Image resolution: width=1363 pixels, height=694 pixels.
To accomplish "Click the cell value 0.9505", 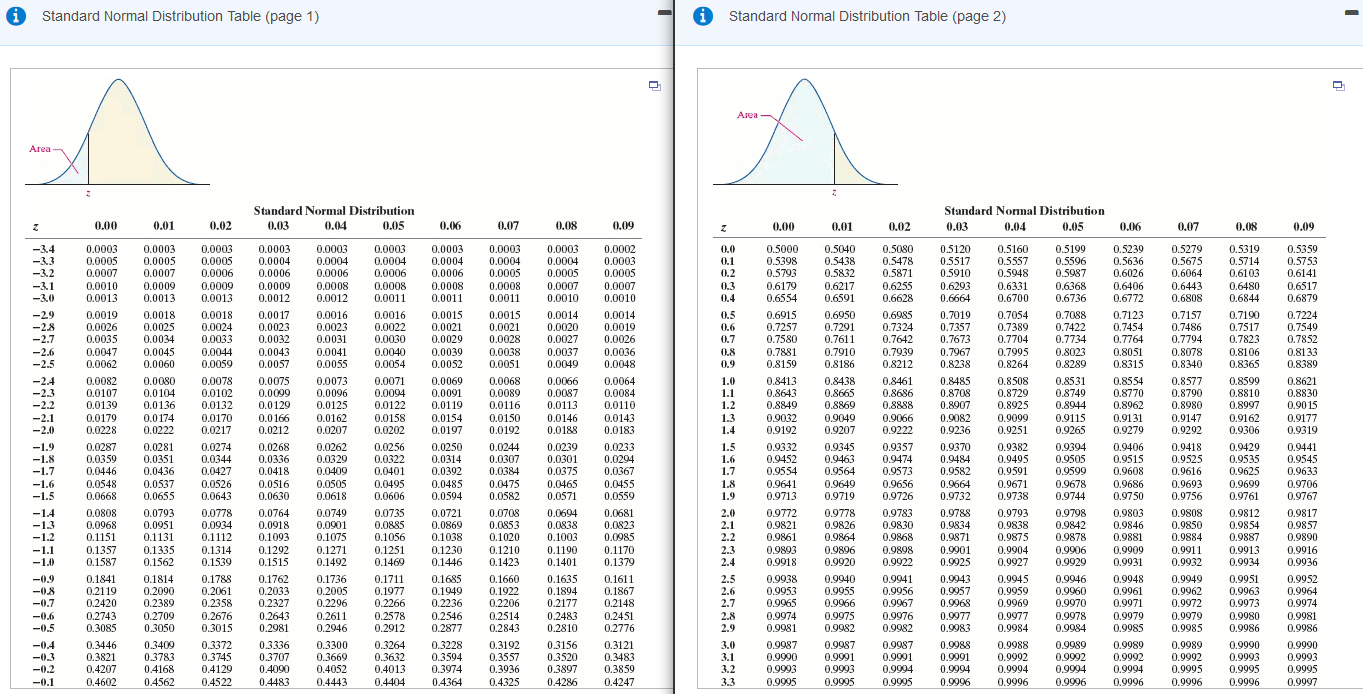I will point(1071,459).
